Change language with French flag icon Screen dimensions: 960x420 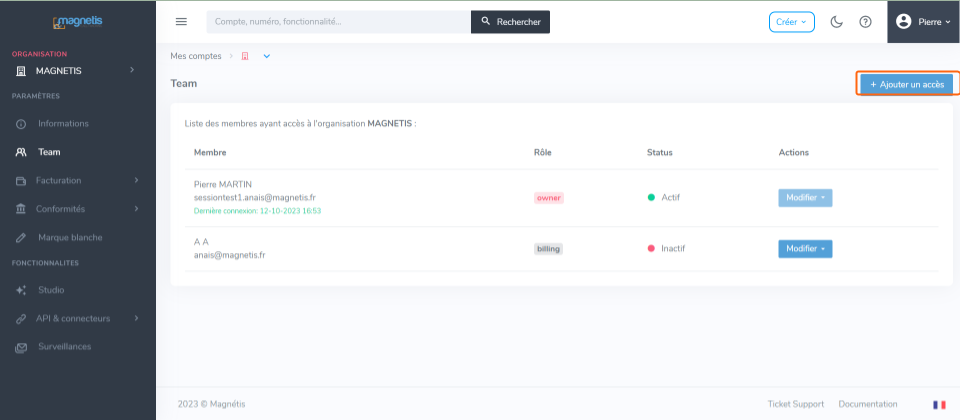click(x=939, y=405)
